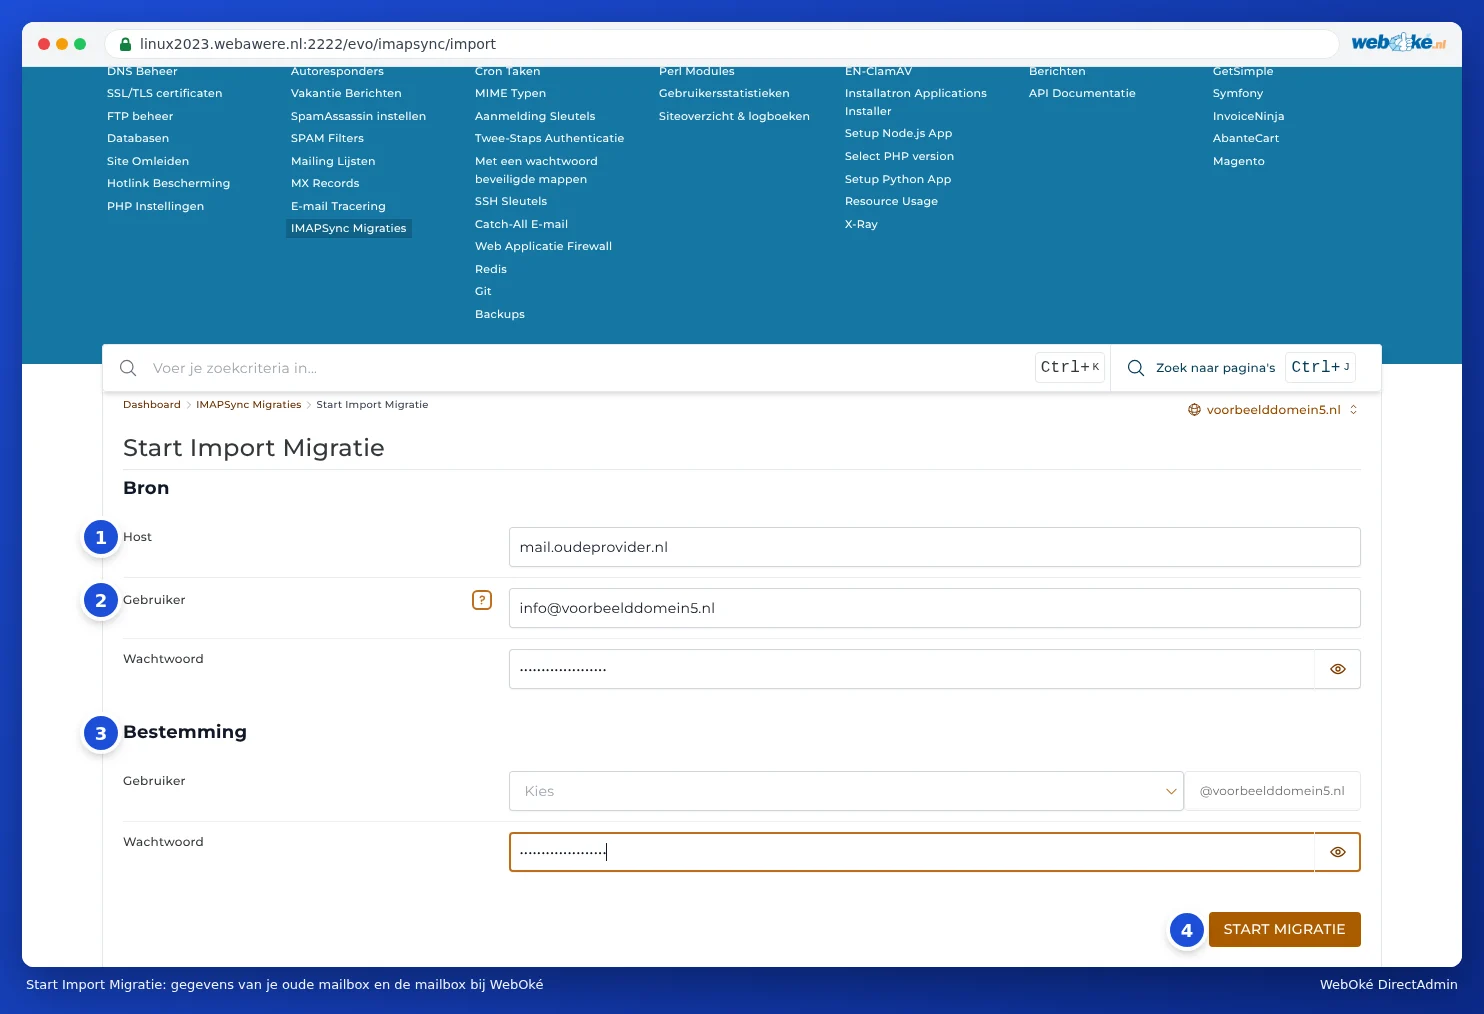Open SSL/TLS certificaten link
The image size is (1484, 1014).
[x=165, y=94]
